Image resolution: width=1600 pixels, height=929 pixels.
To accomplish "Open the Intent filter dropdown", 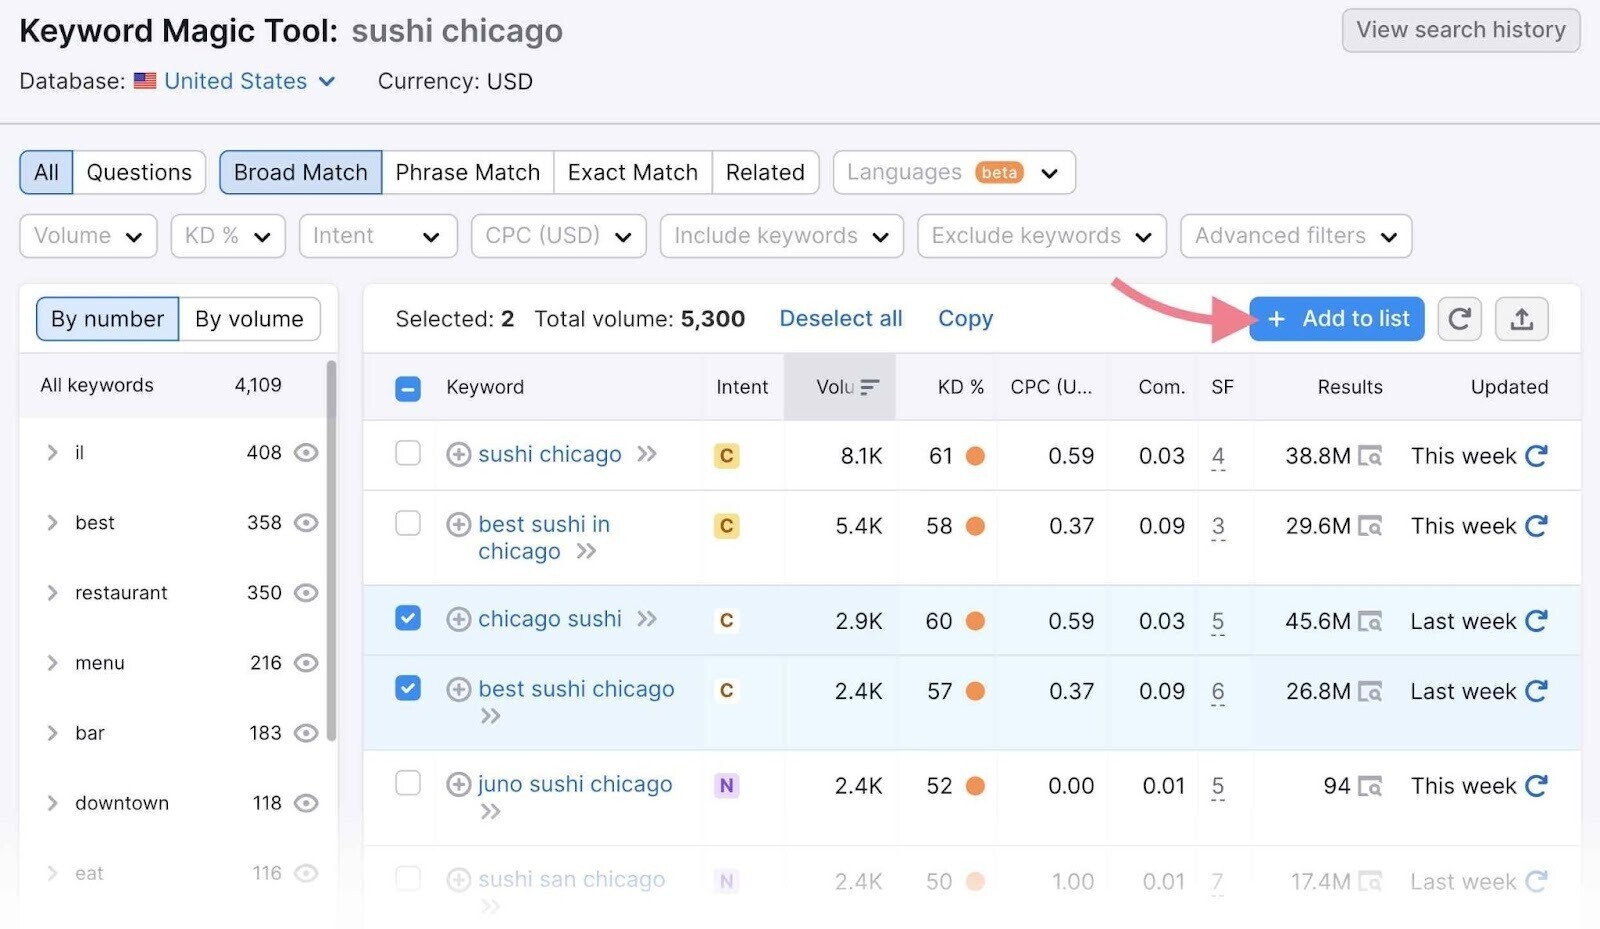I will click(x=378, y=236).
